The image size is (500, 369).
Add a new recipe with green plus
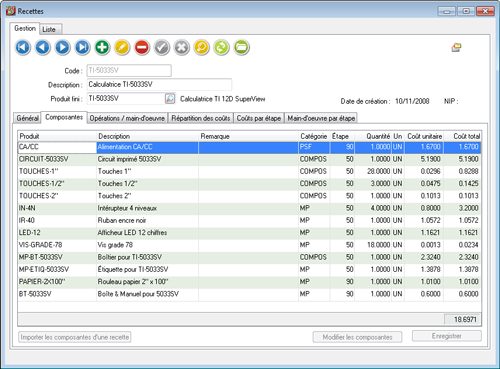pyautogui.click(x=102, y=47)
